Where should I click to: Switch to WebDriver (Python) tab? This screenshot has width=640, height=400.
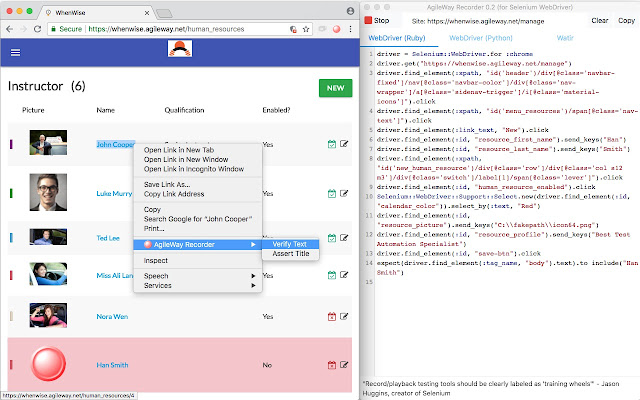[480, 38]
